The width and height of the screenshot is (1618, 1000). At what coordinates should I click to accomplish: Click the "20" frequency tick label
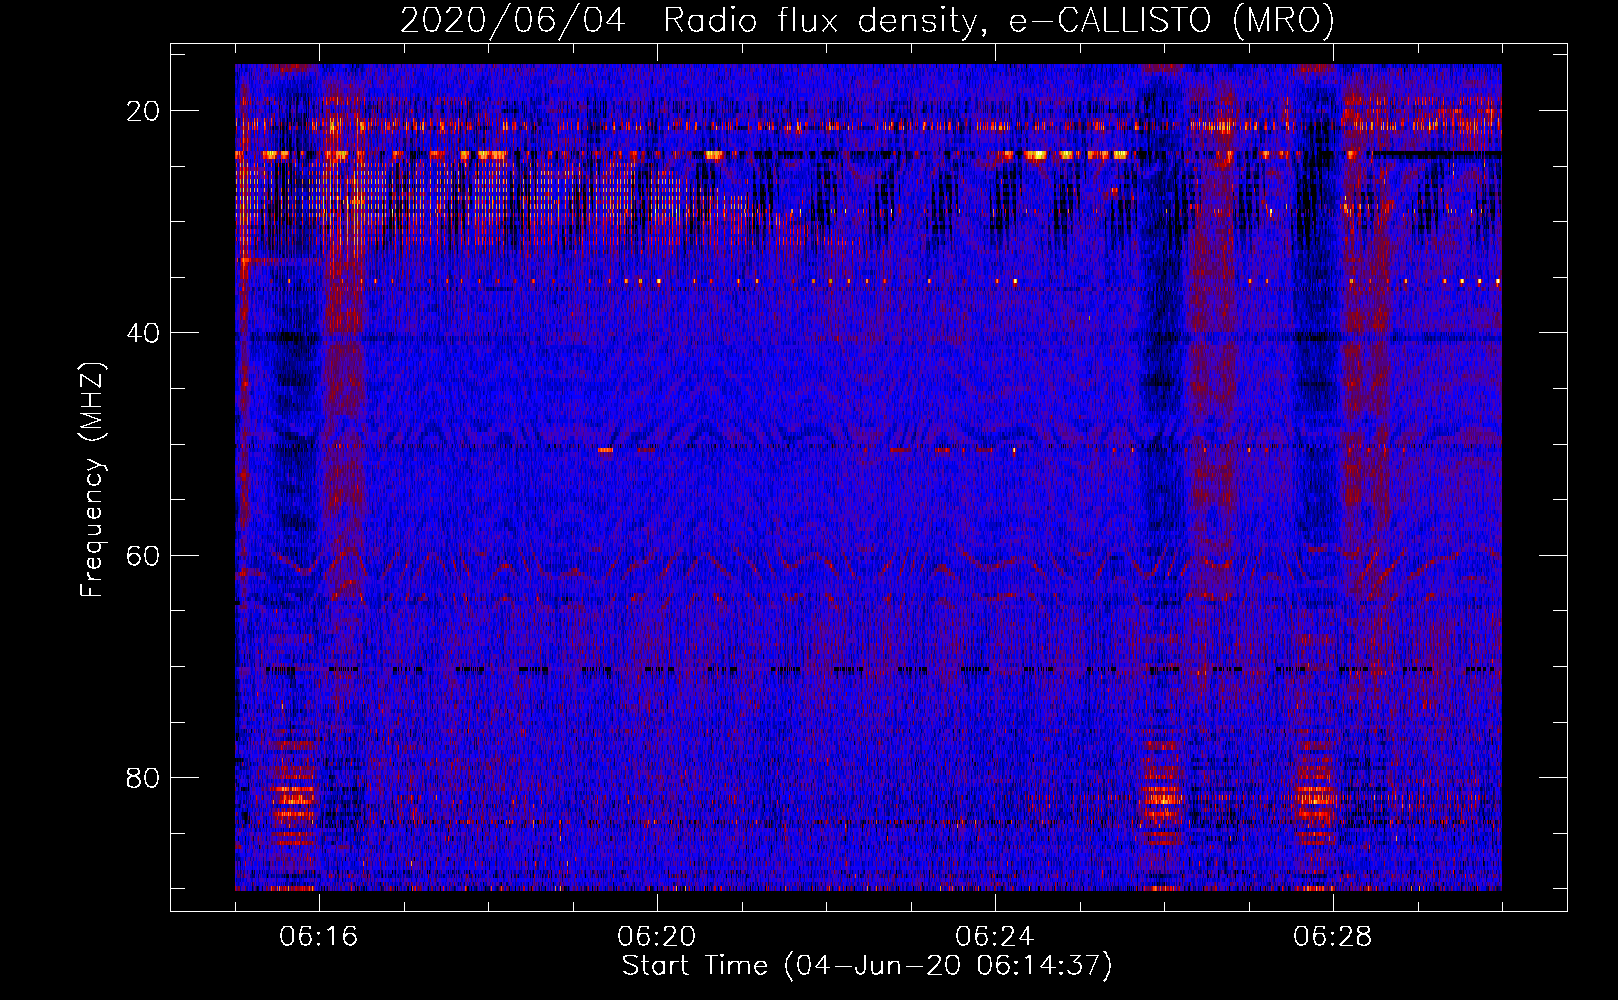(x=143, y=111)
